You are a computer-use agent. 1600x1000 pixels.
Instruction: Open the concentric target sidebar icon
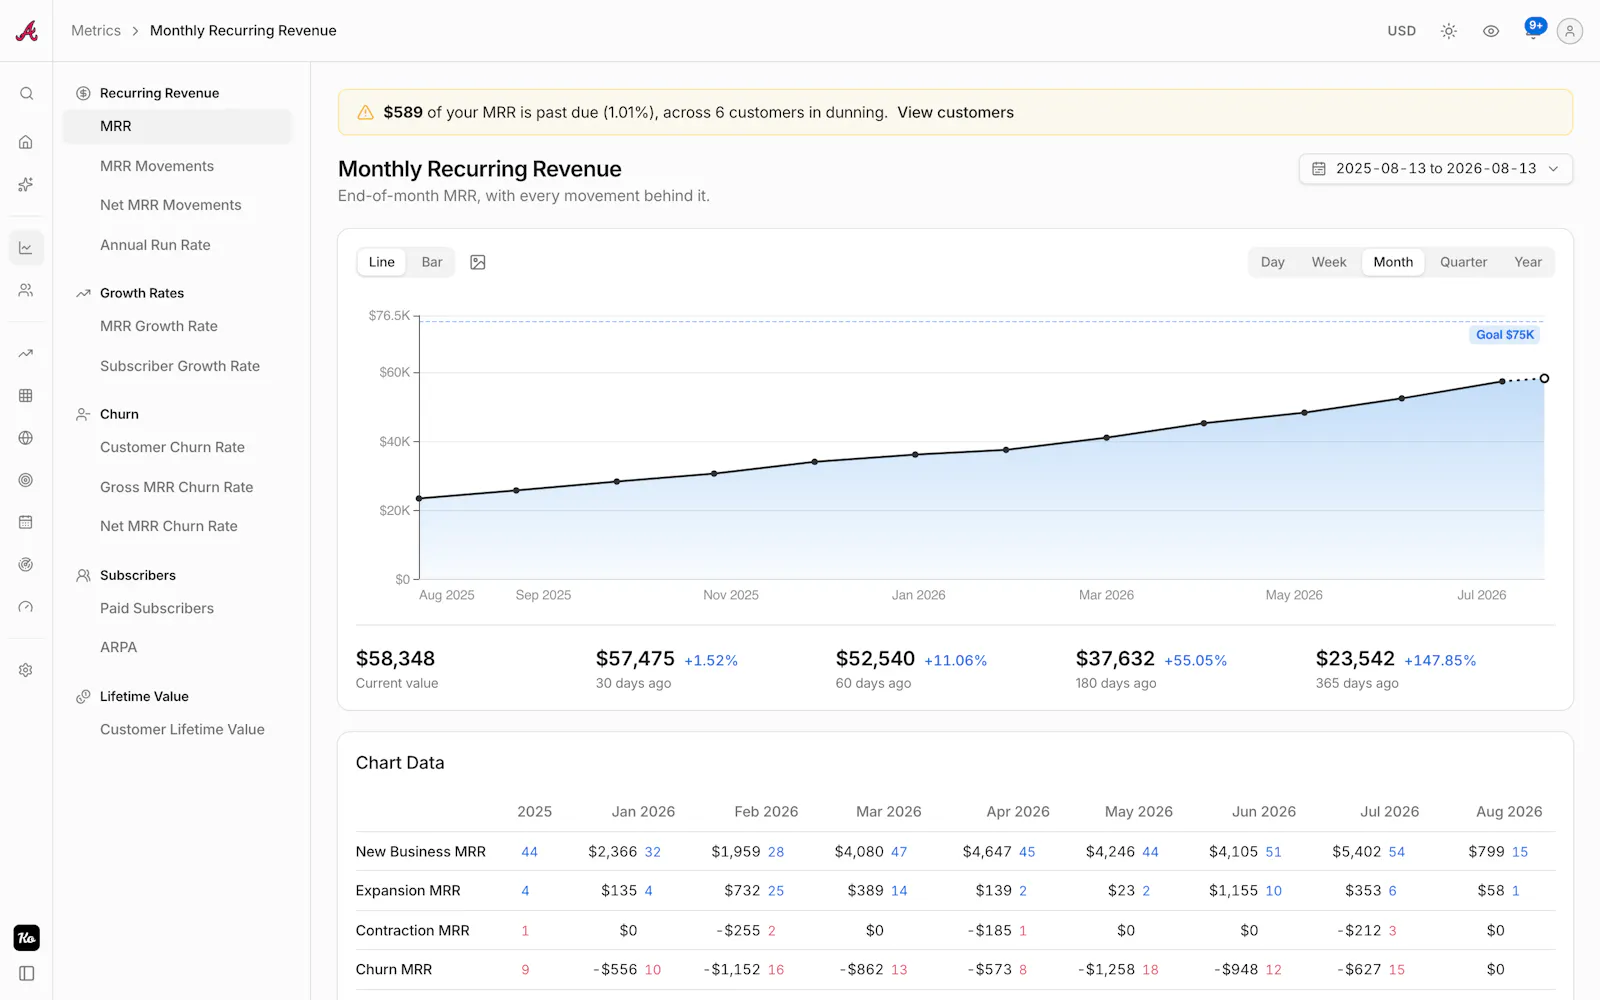(x=26, y=480)
